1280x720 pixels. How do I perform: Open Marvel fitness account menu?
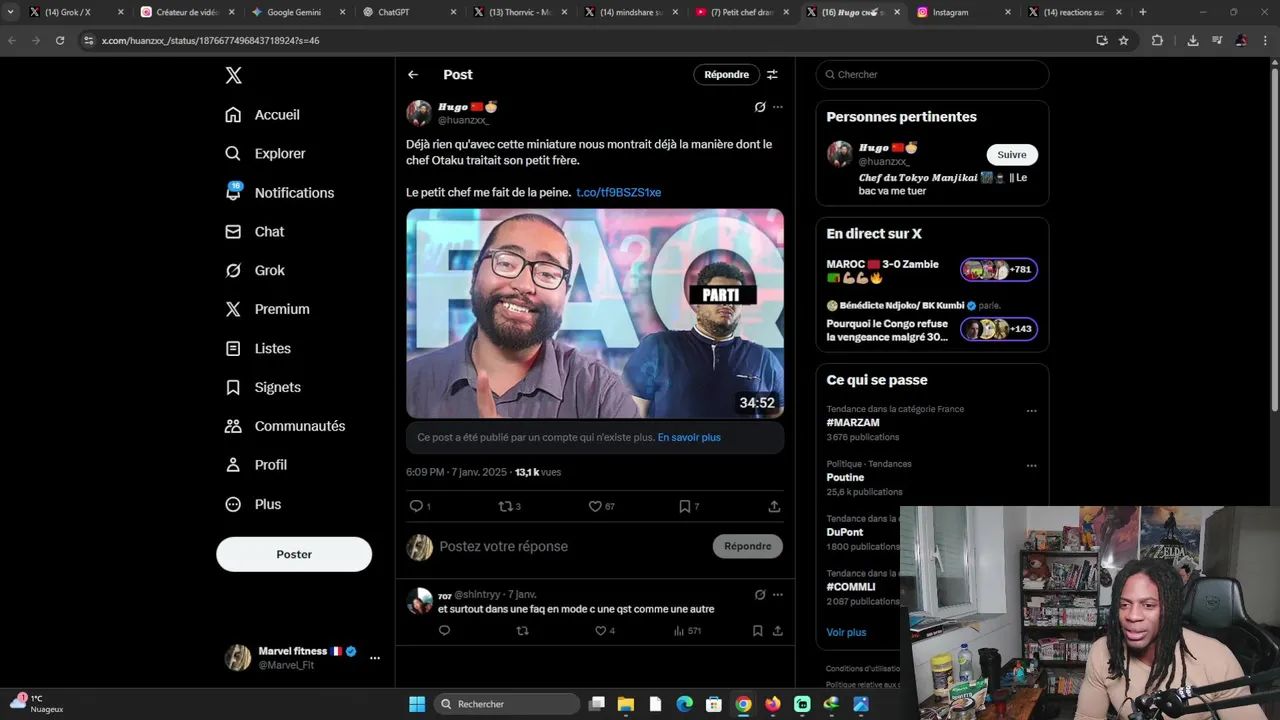click(x=304, y=658)
